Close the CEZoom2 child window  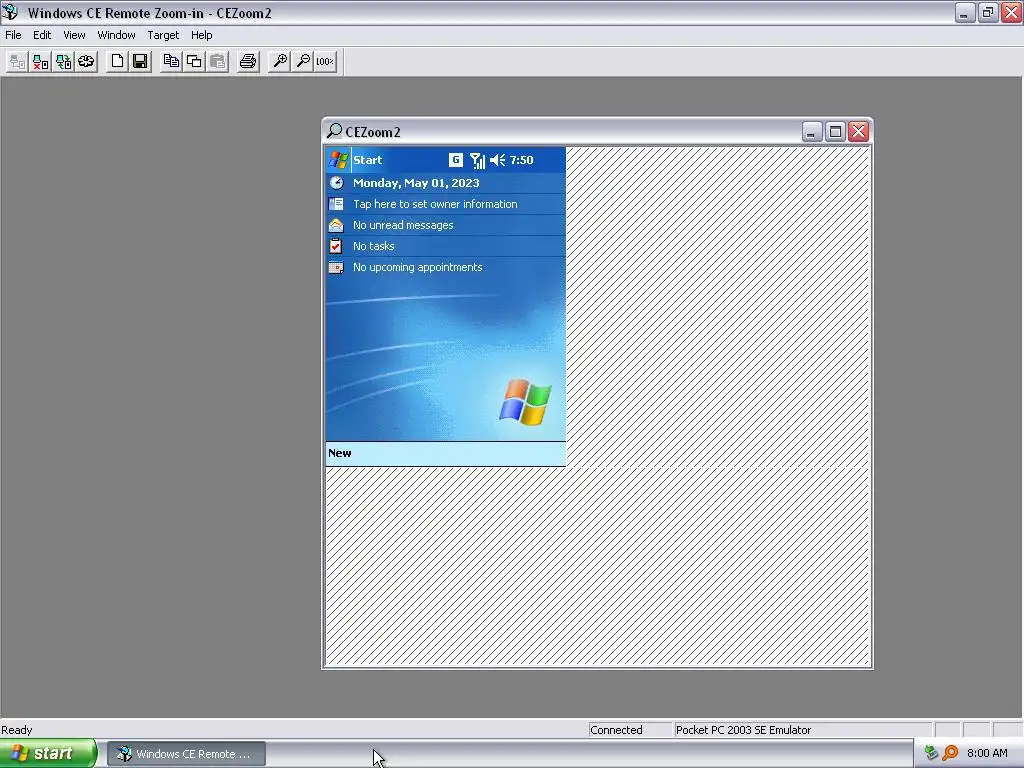859,132
